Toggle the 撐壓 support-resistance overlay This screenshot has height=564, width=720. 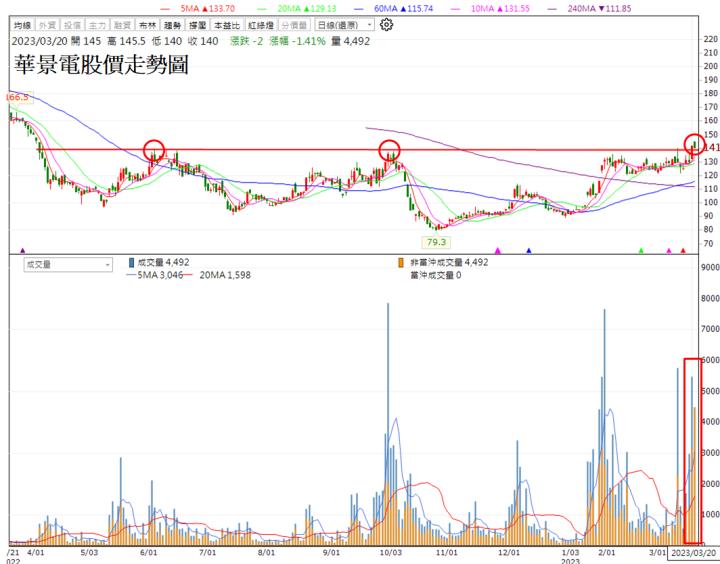point(197,25)
